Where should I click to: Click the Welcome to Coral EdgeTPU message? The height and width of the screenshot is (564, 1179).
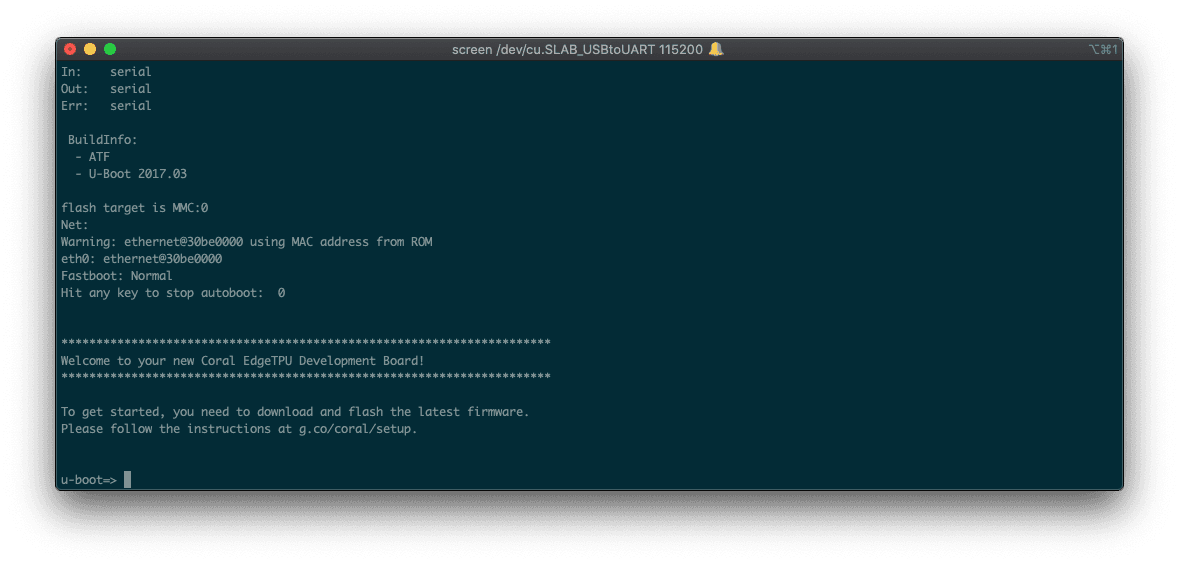click(x=242, y=361)
